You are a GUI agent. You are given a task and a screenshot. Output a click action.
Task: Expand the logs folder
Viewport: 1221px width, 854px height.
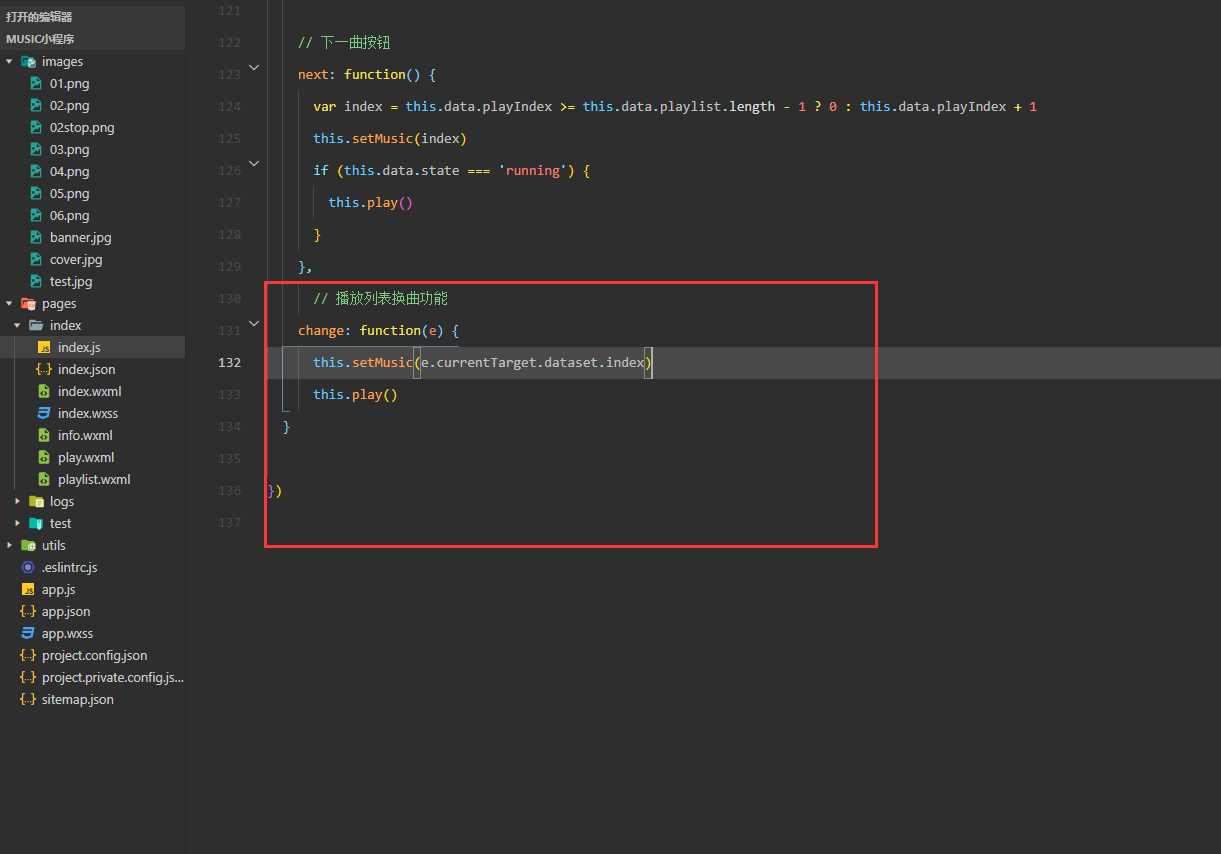point(18,501)
